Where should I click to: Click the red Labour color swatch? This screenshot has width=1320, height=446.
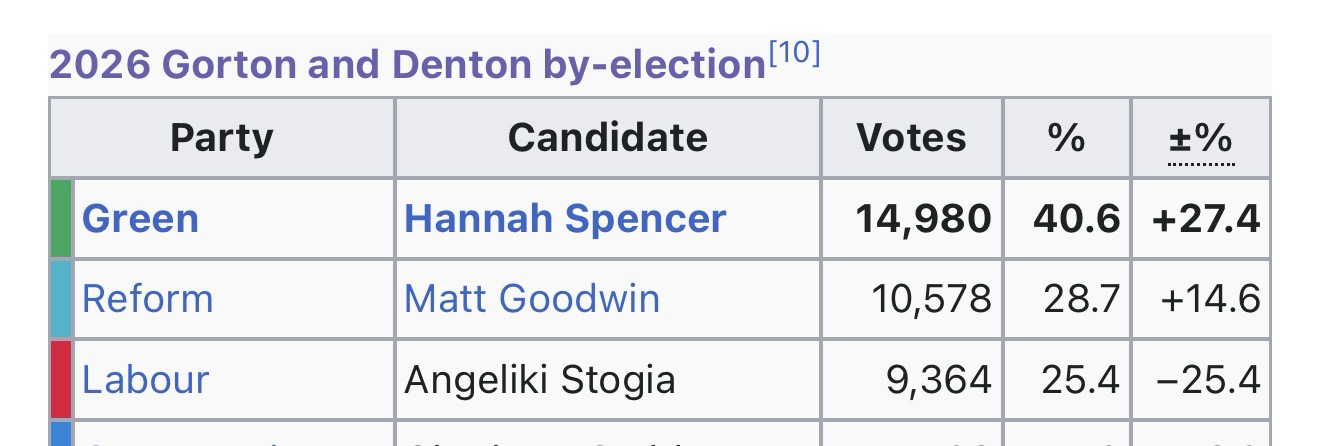pyautogui.click(x=61, y=380)
